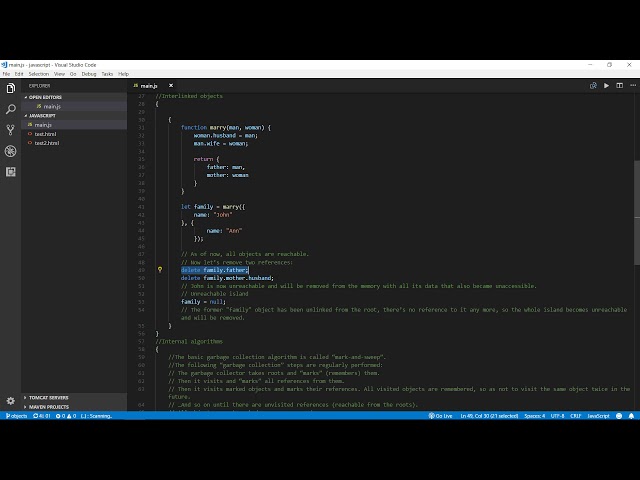Click the '//Interlinked objects' comment
This screenshot has height=480, width=640.
click(x=189, y=96)
